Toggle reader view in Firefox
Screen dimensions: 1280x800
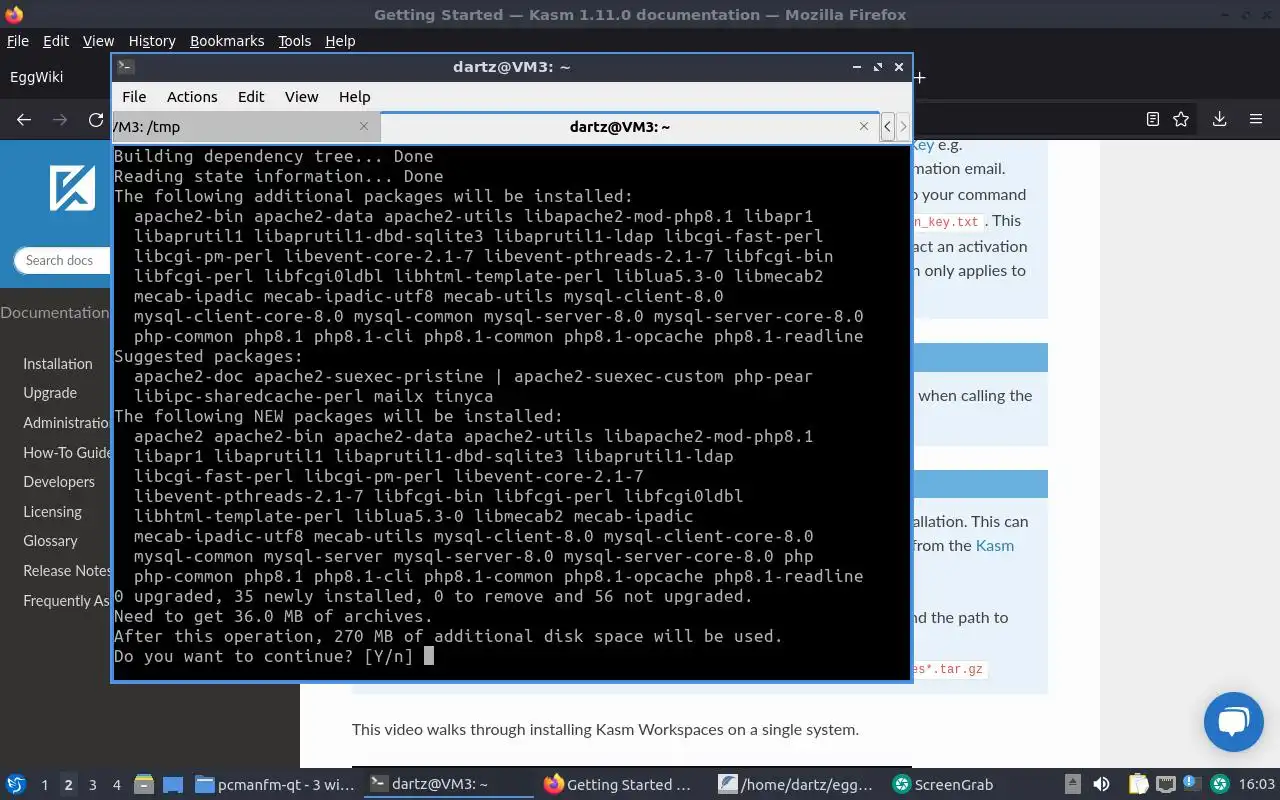click(1152, 119)
